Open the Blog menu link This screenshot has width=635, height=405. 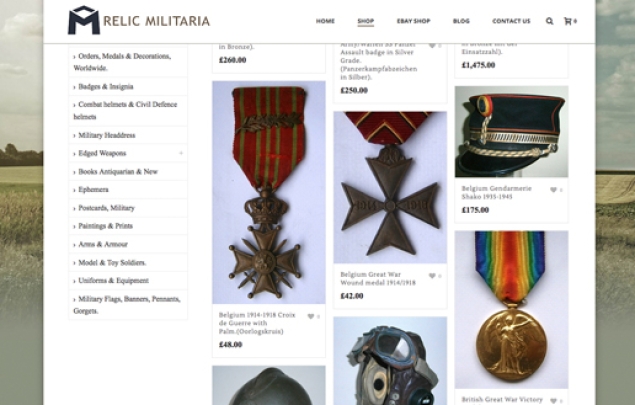(461, 21)
